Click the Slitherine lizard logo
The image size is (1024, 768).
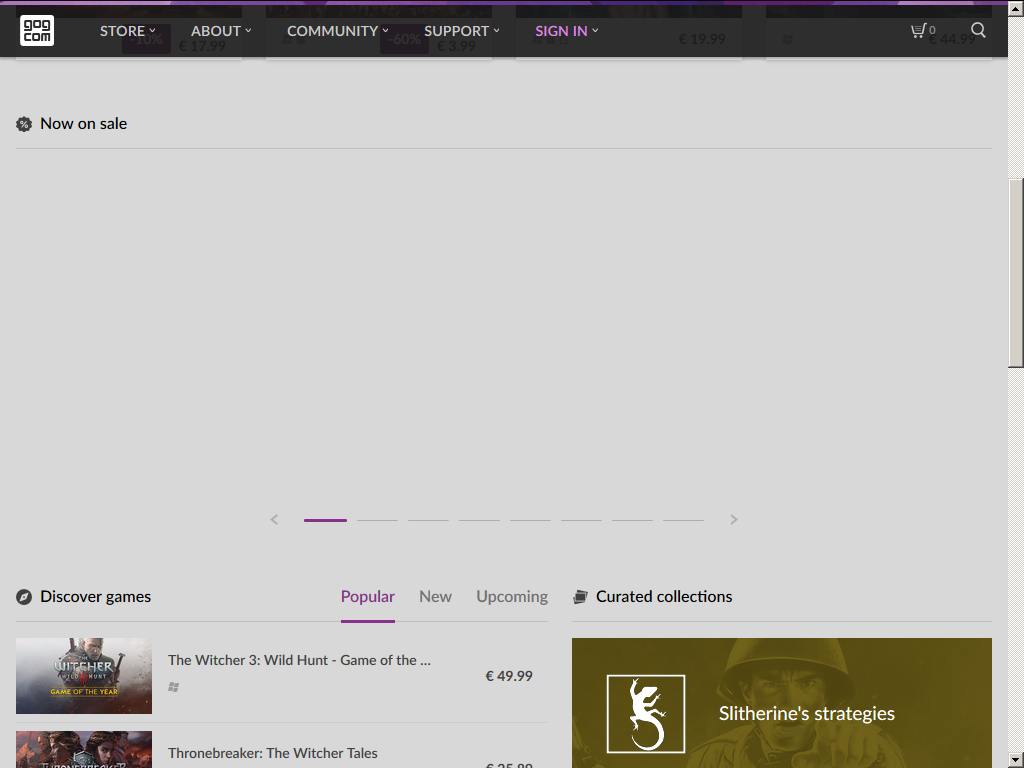click(646, 714)
